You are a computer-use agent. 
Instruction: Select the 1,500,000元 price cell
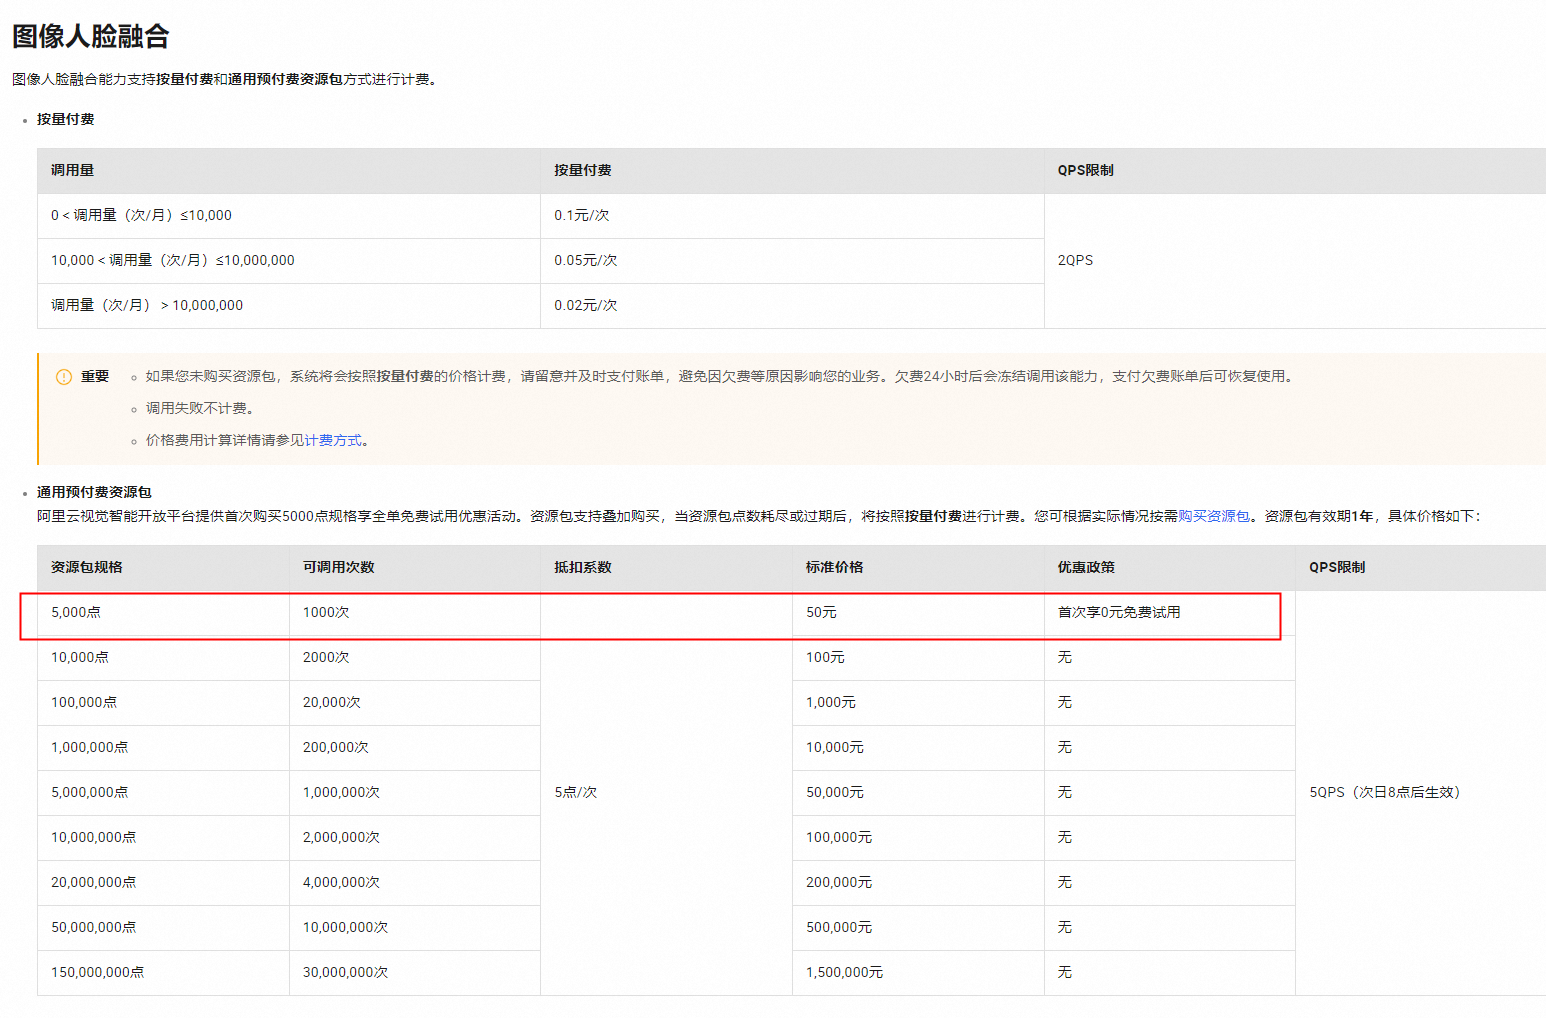(x=918, y=973)
